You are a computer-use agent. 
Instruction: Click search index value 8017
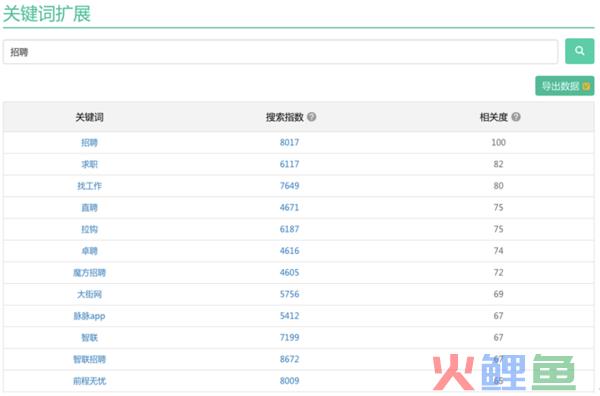[289, 143]
